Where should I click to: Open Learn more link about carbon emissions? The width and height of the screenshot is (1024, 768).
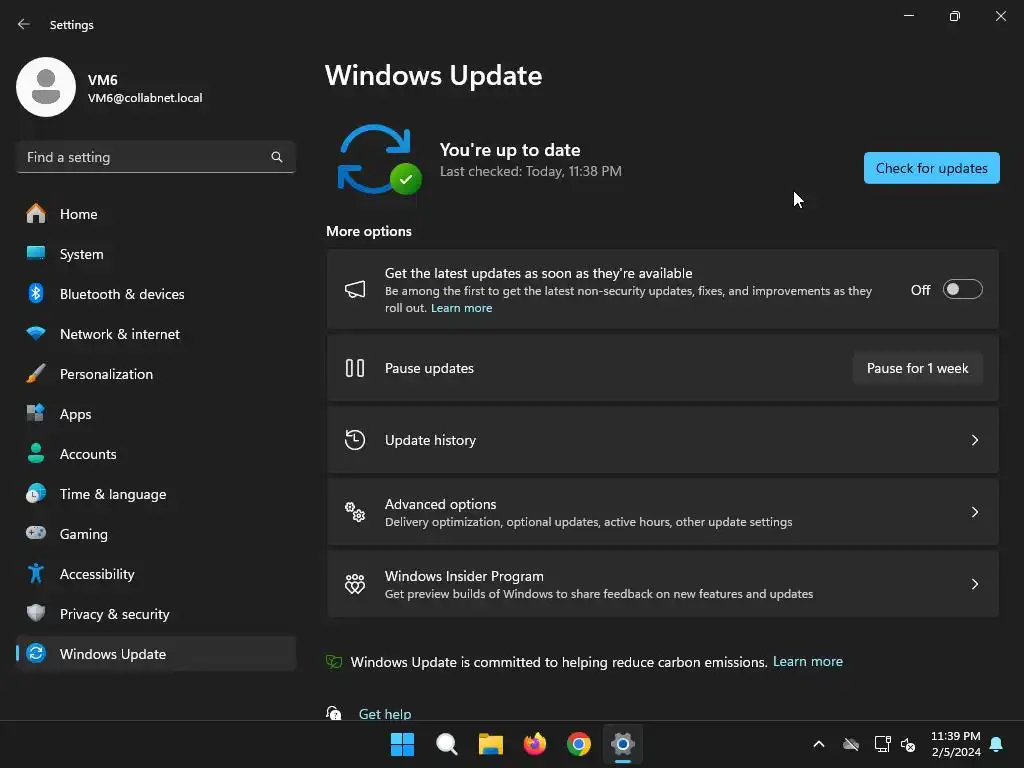tap(808, 662)
